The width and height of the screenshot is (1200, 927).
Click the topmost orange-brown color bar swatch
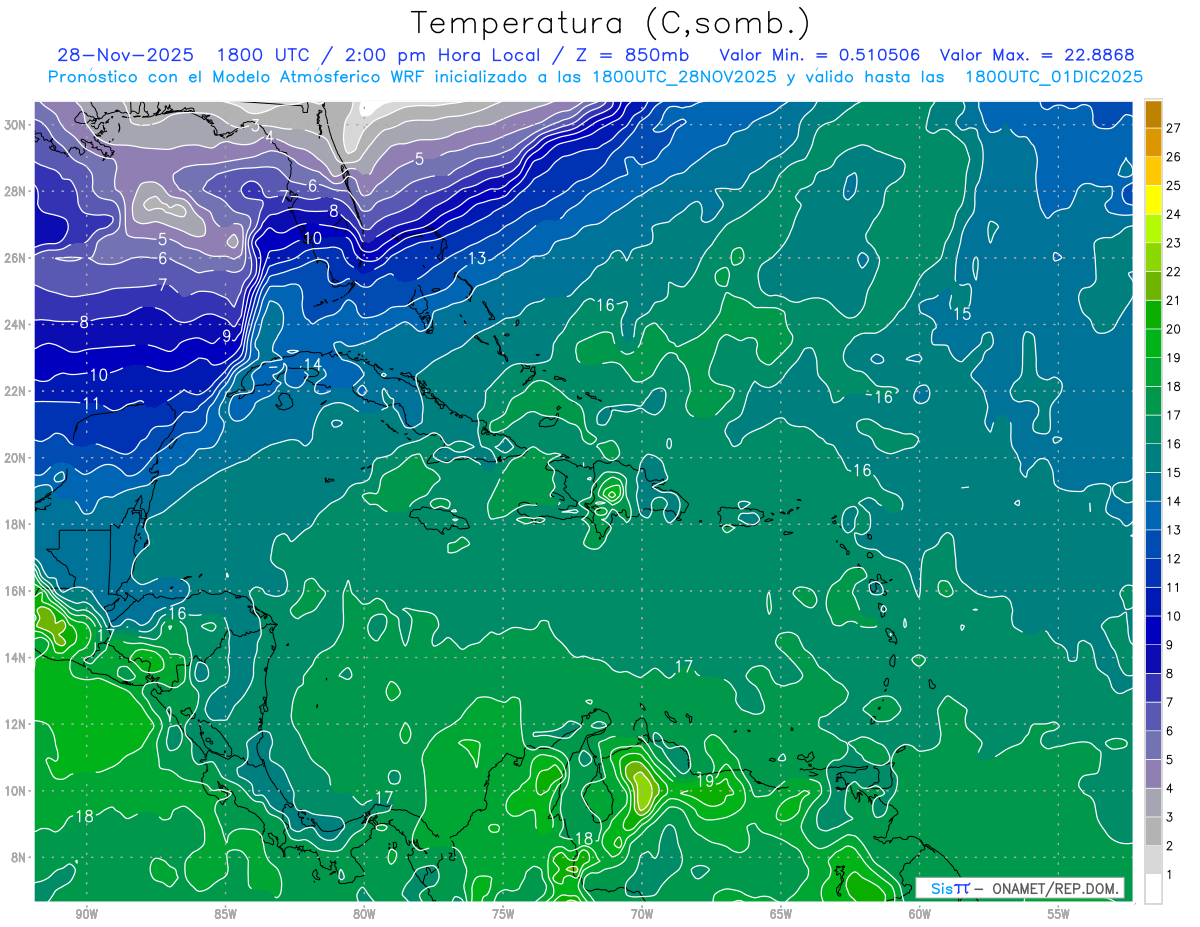(x=1153, y=113)
